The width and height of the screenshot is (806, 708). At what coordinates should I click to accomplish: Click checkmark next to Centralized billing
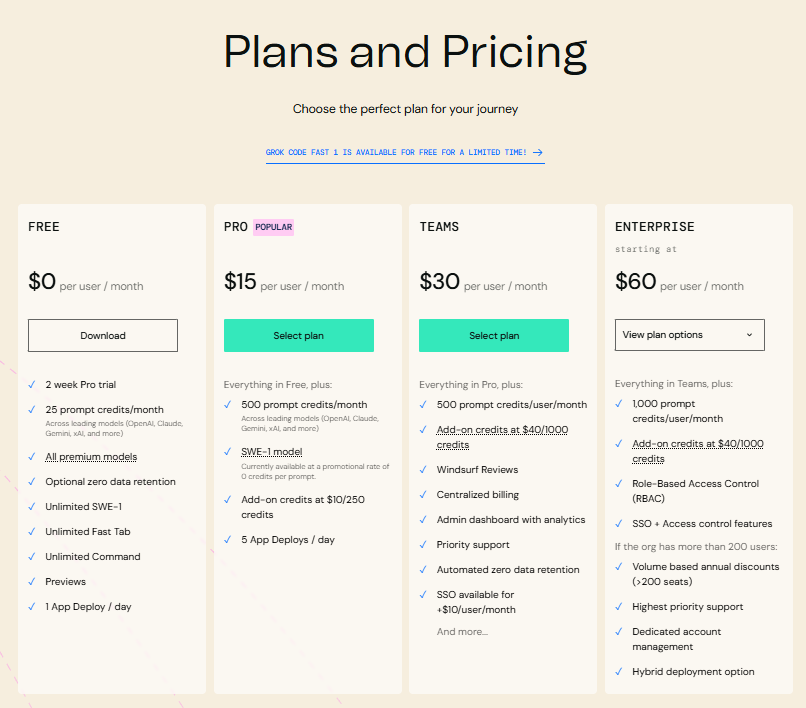423,494
